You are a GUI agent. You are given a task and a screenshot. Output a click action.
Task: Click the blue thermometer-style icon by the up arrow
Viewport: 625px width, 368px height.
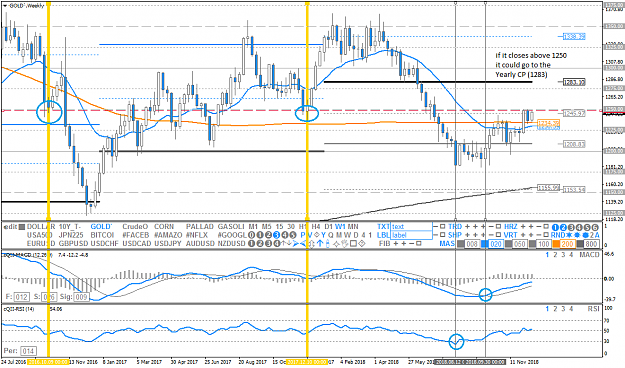(328, 244)
